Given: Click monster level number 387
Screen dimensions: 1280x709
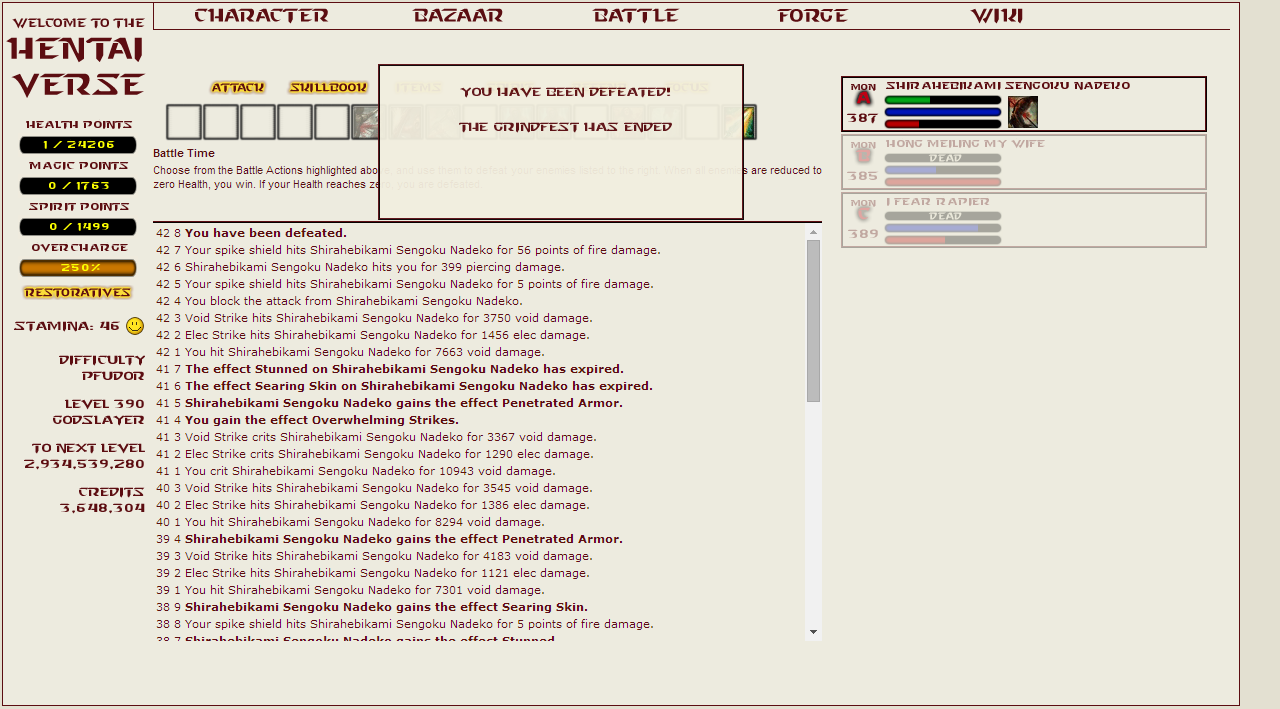Looking at the screenshot, I should coord(863,118).
